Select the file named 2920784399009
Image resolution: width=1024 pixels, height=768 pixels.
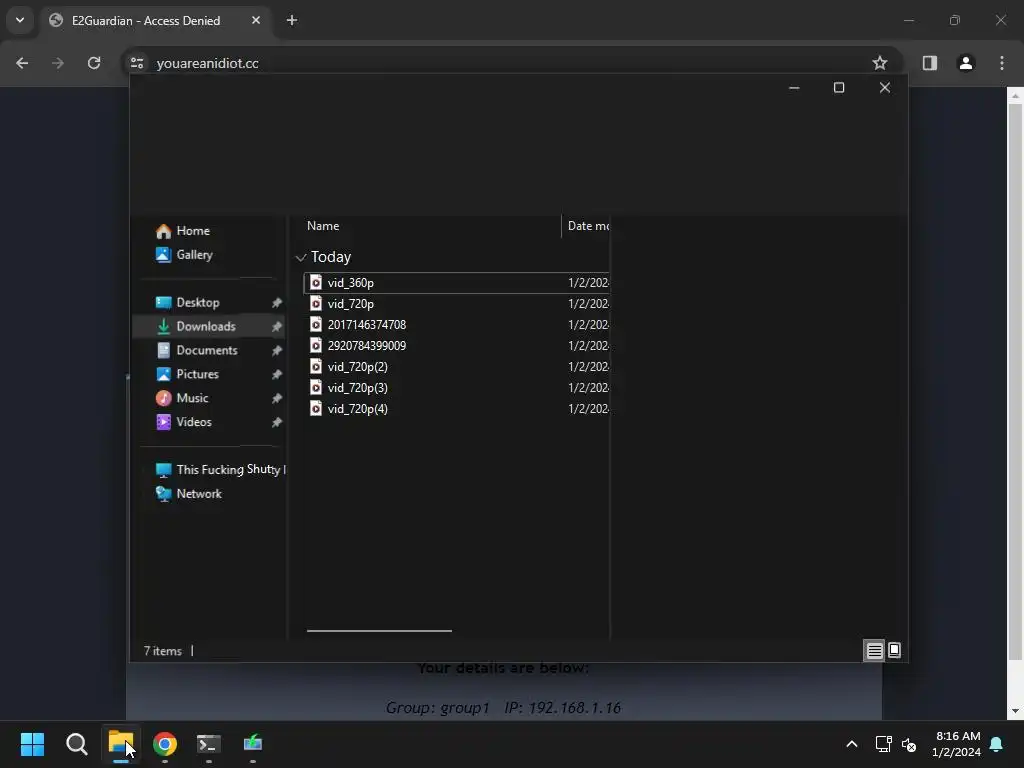pos(456,345)
